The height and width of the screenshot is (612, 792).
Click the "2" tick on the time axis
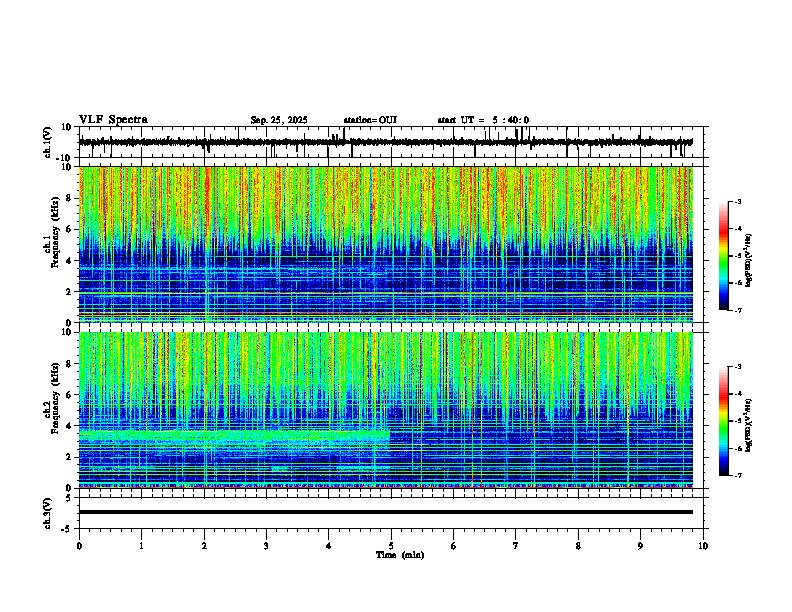204,546
